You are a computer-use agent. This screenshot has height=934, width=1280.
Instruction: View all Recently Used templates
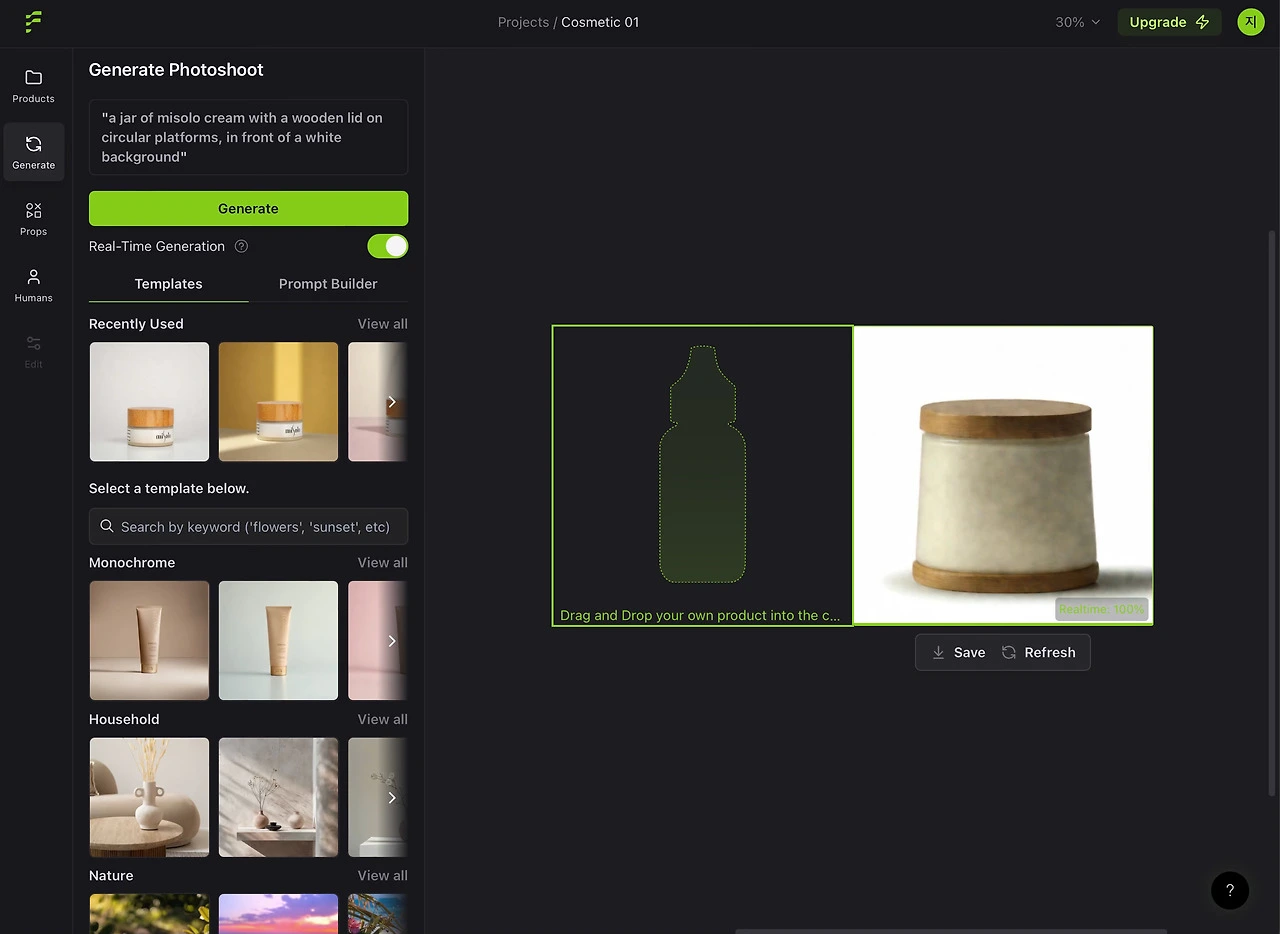[383, 324]
